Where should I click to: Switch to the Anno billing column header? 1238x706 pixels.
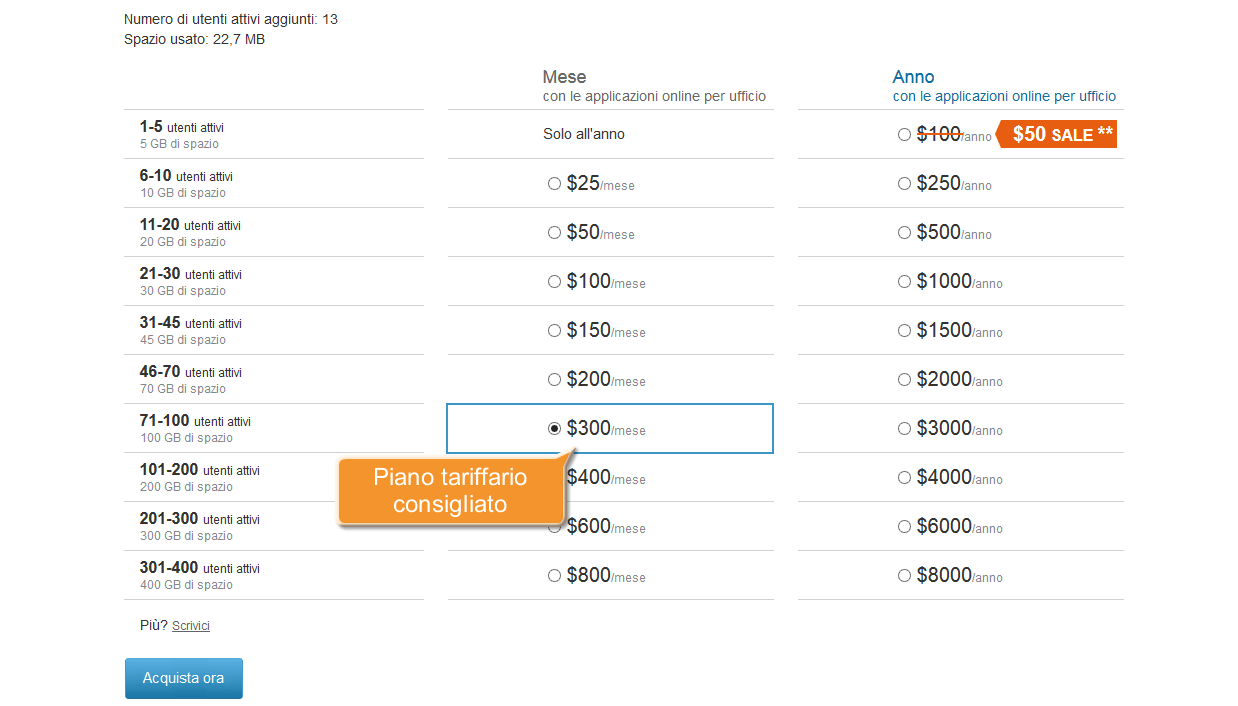[x=913, y=77]
